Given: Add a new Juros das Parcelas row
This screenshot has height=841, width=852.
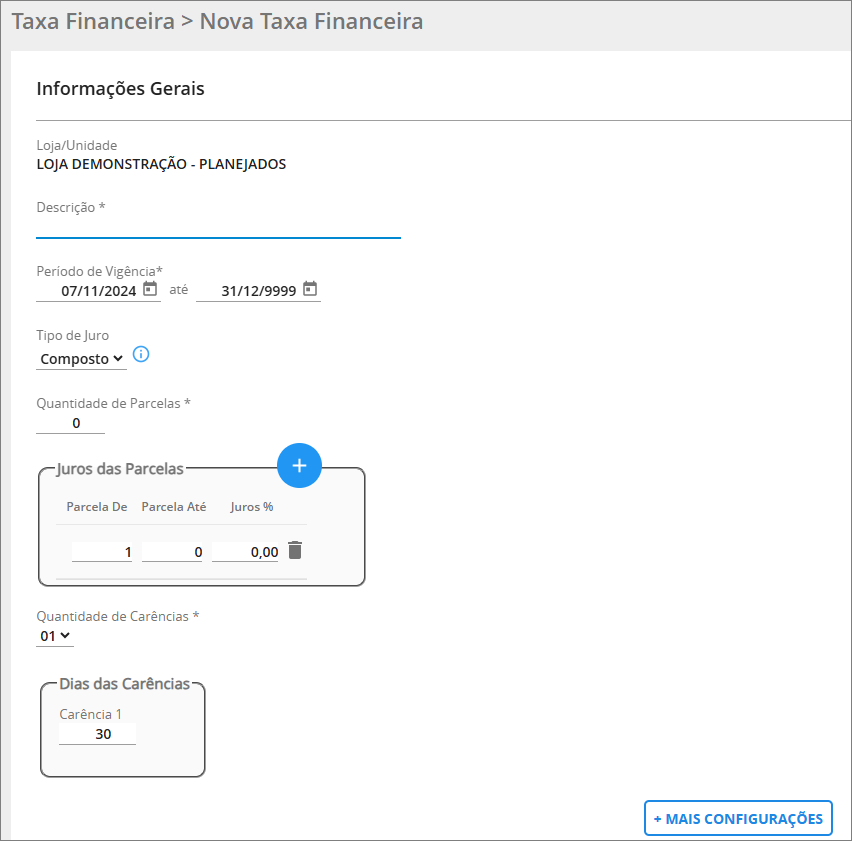Looking at the screenshot, I should tap(299, 466).
